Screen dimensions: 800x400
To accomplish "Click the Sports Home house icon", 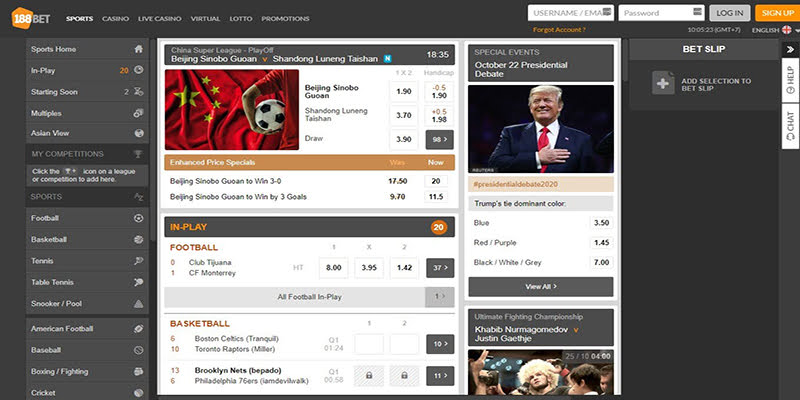I will click(138, 49).
